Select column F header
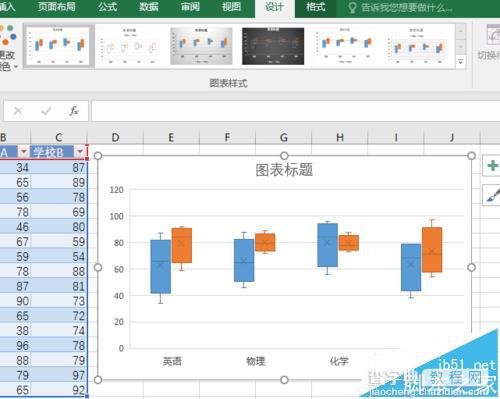 point(227,137)
